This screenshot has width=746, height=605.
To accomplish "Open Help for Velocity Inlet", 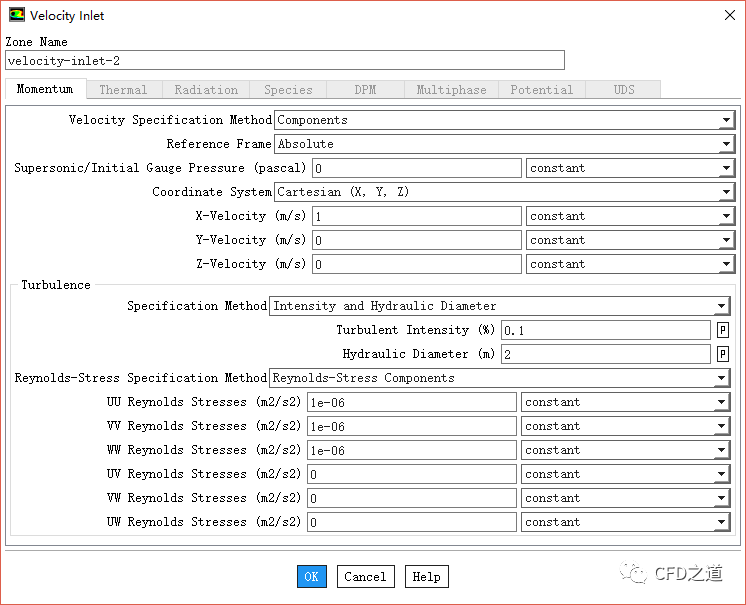I will click(426, 577).
